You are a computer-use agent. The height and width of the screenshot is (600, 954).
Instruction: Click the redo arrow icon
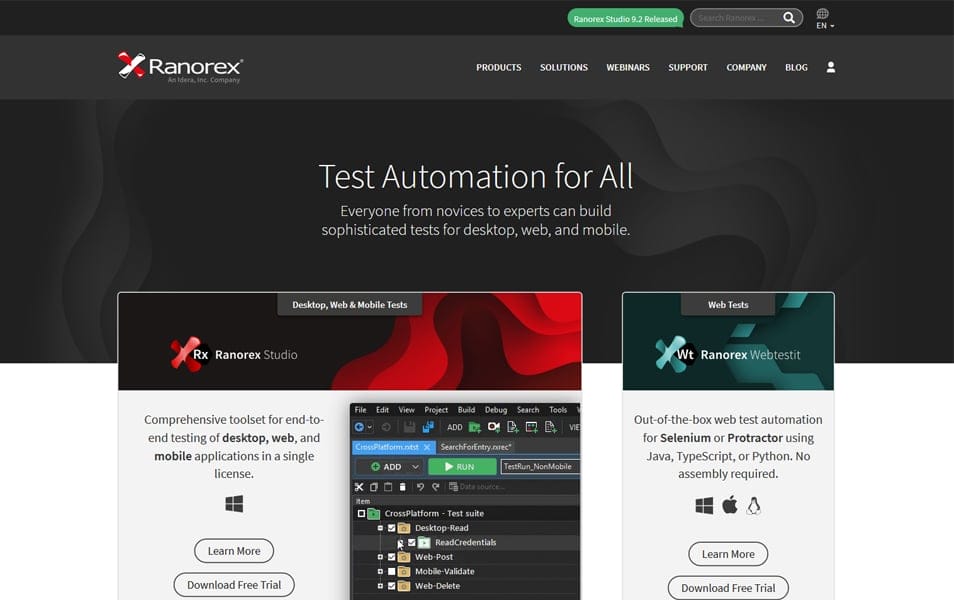click(x=436, y=487)
